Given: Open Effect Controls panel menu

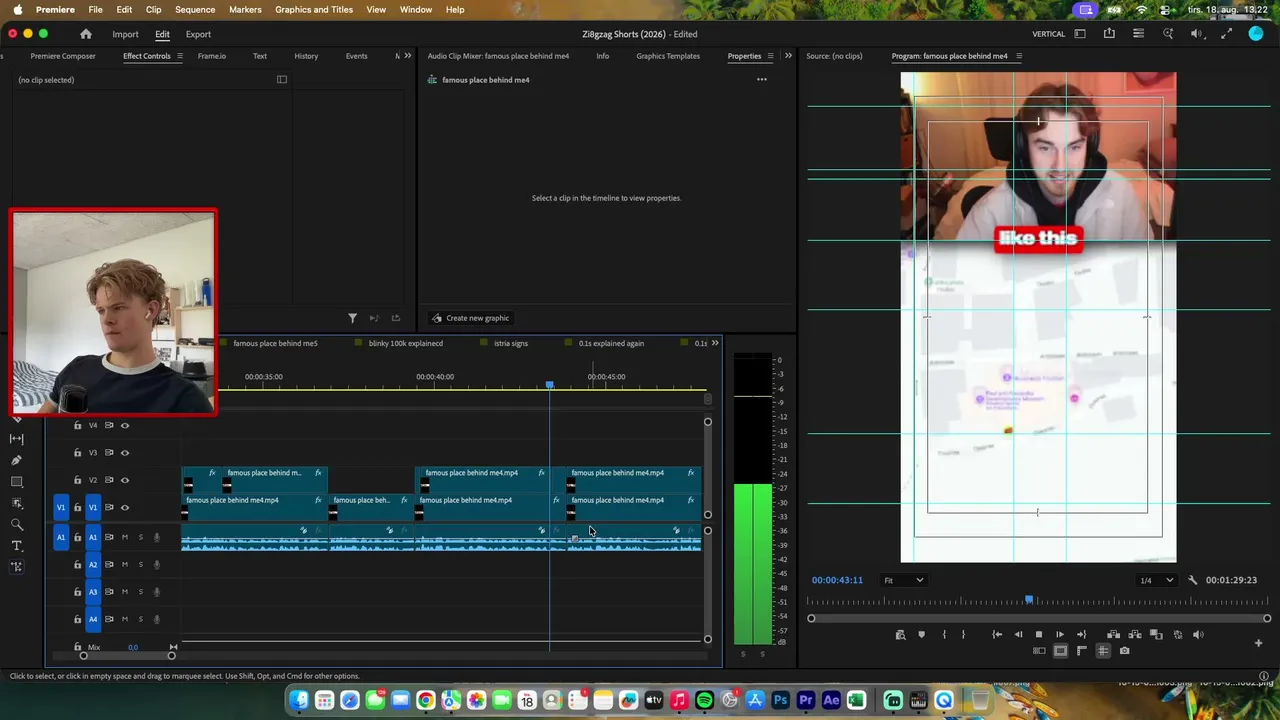Looking at the screenshot, I should pyautogui.click(x=179, y=56).
